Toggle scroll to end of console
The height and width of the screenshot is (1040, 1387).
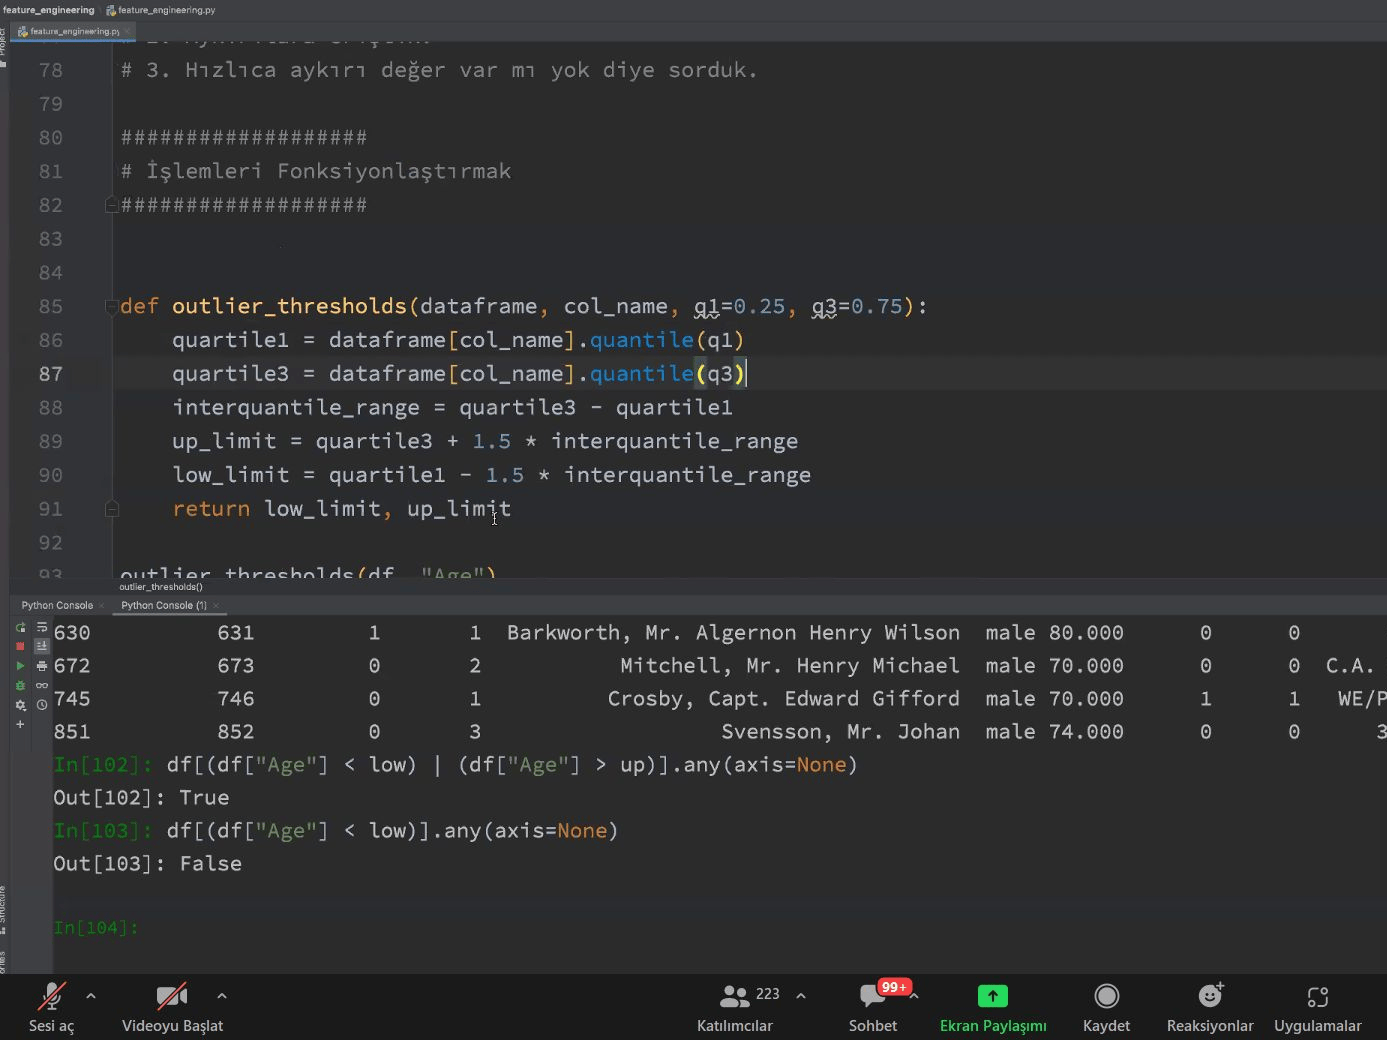pyautogui.click(x=42, y=646)
